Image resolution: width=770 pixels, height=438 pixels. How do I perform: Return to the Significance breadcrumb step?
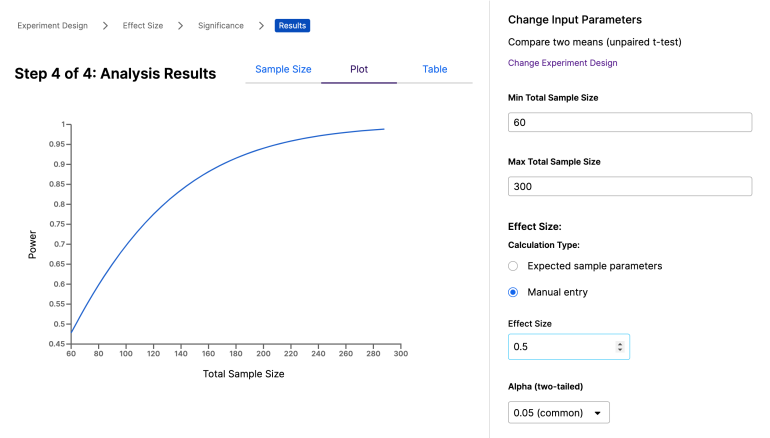pos(219,25)
